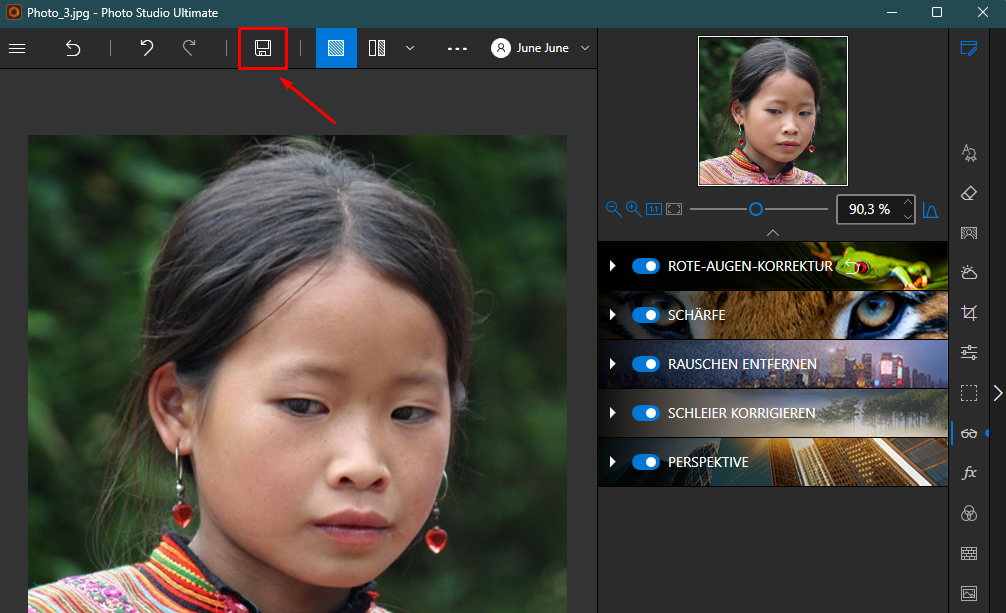Viewport: 1006px width, 613px height.
Task: Open the glasses corrections tab
Action: coord(969,433)
